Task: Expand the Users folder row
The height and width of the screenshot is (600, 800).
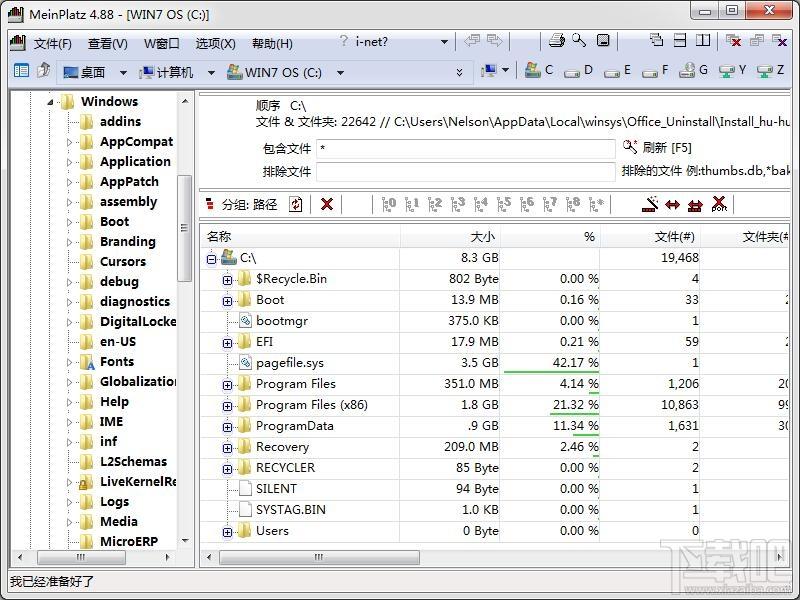Action: (228, 532)
